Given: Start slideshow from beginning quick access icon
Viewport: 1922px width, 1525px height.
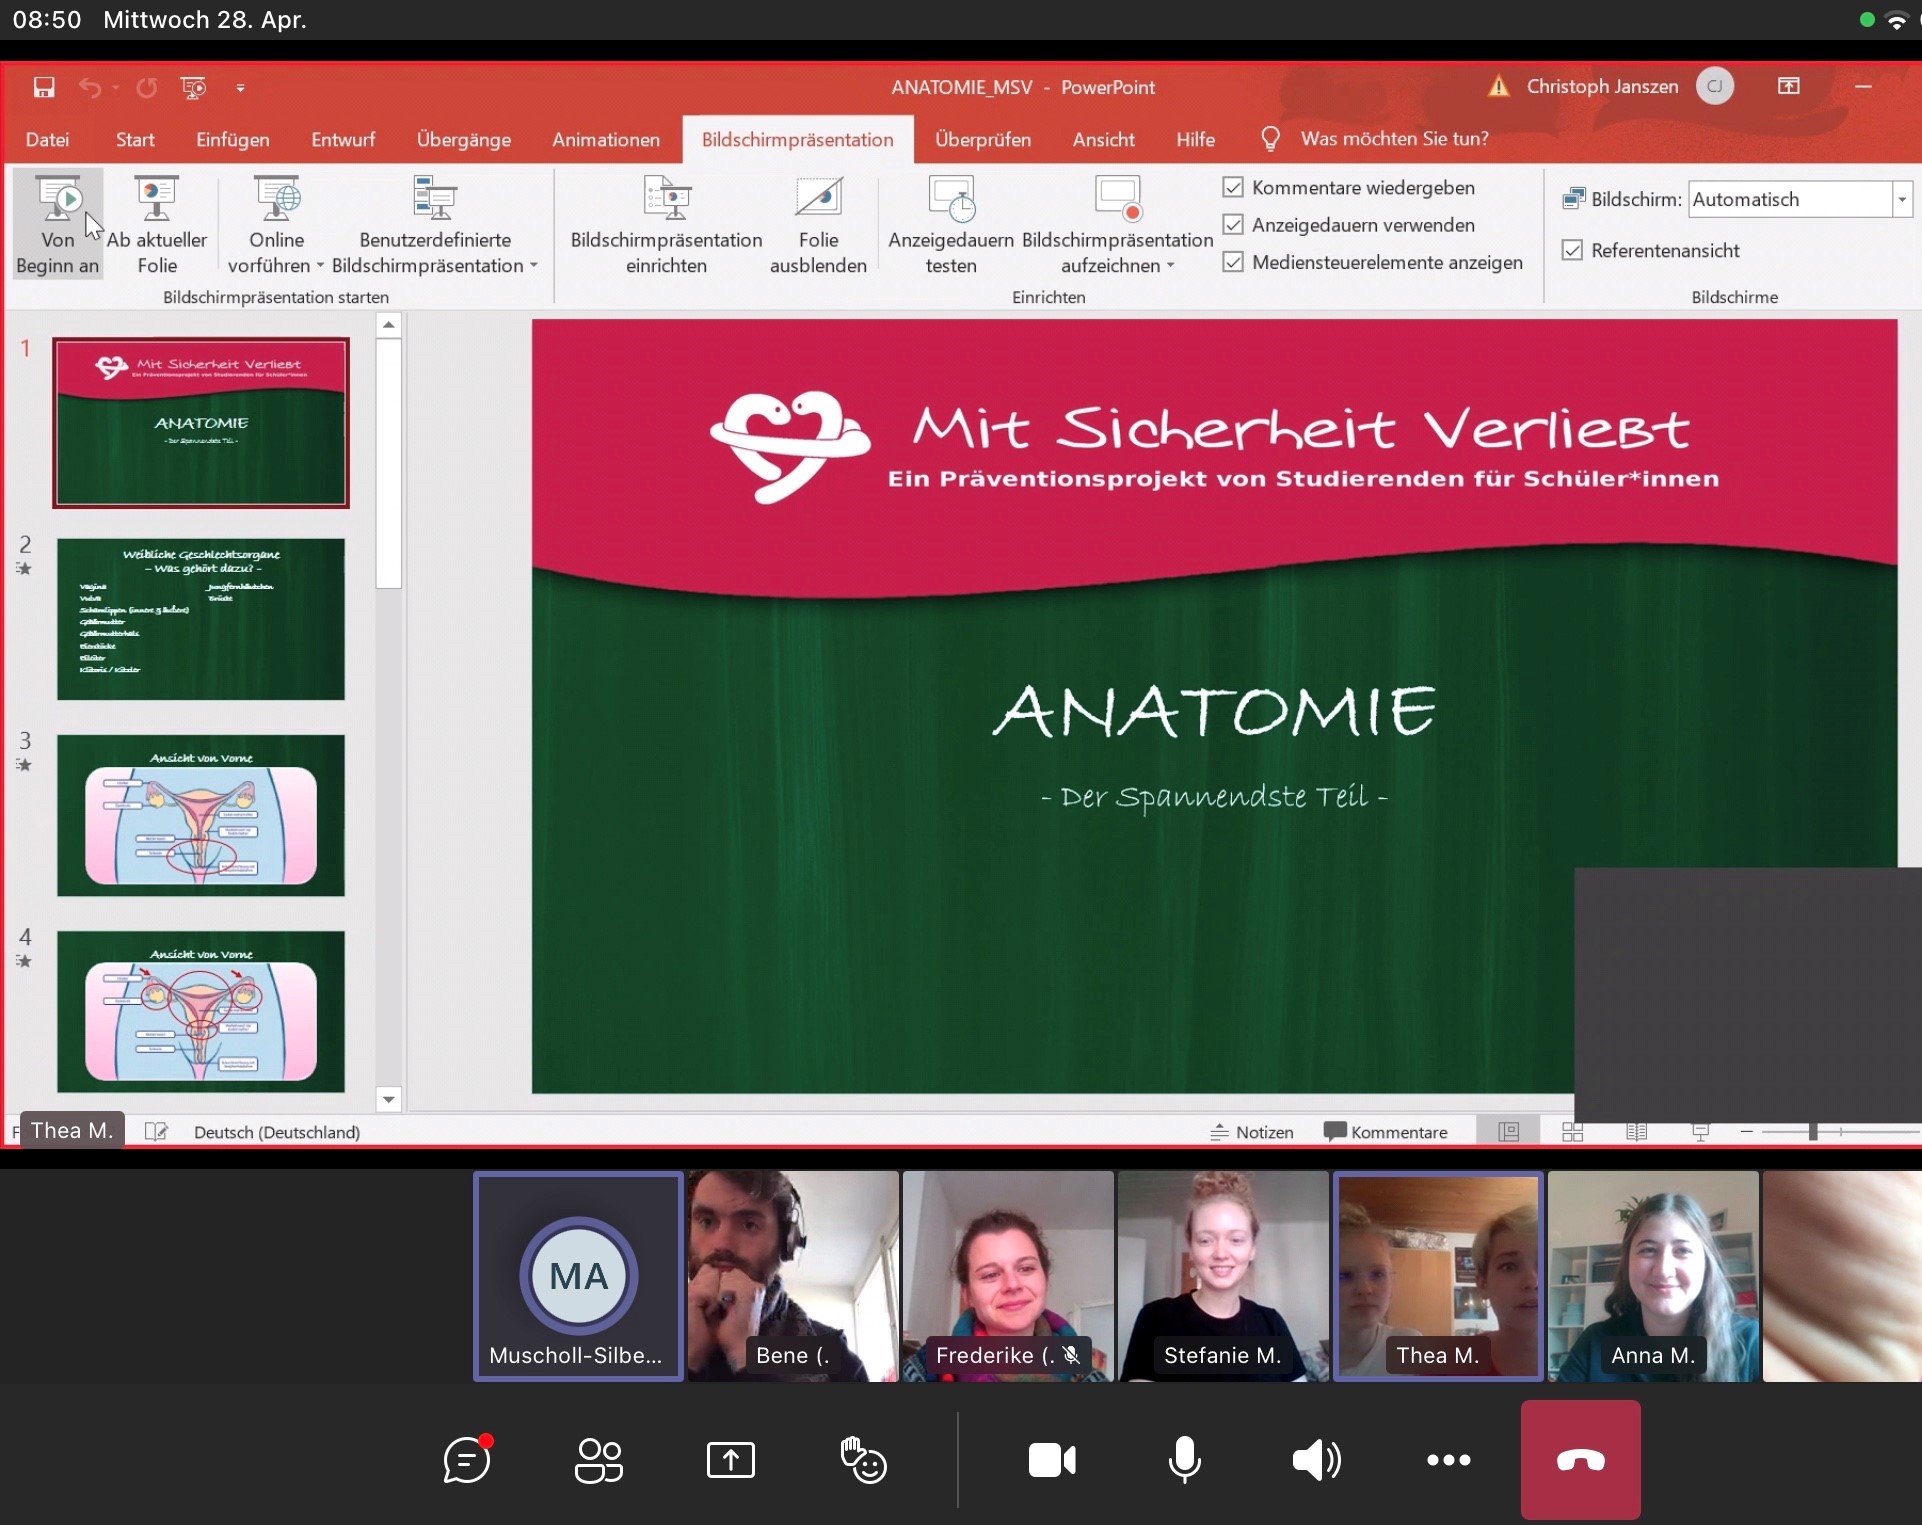Looking at the screenshot, I should point(193,88).
